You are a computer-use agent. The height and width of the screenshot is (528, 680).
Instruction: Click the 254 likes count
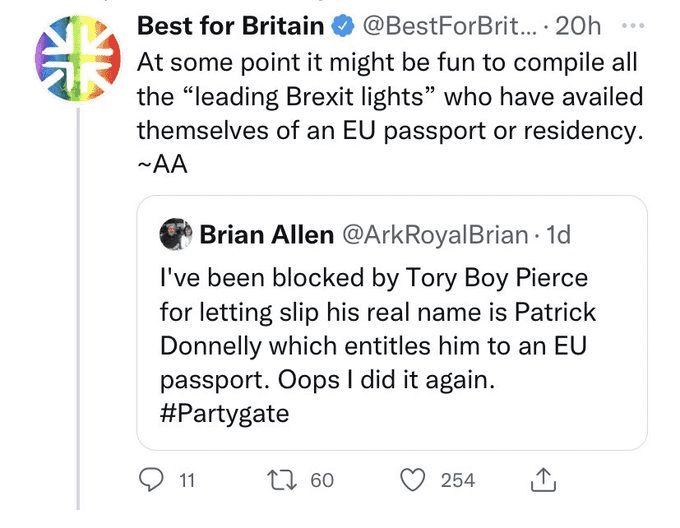click(458, 481)
